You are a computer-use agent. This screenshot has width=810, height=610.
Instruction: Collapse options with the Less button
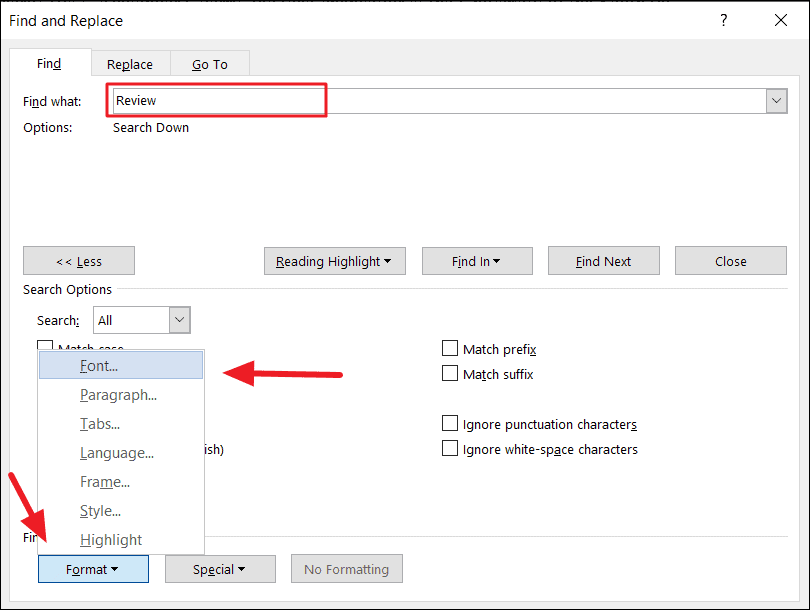[x=79, y=261]
